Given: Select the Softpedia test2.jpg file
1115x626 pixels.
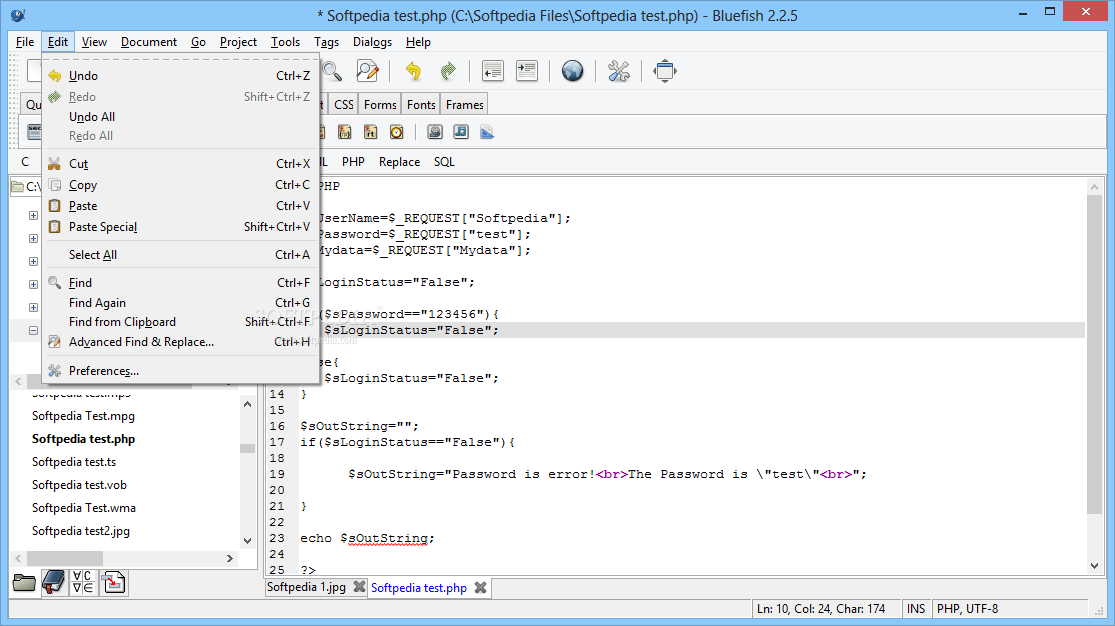Looking at the screenshot, I should pos(81,531).
